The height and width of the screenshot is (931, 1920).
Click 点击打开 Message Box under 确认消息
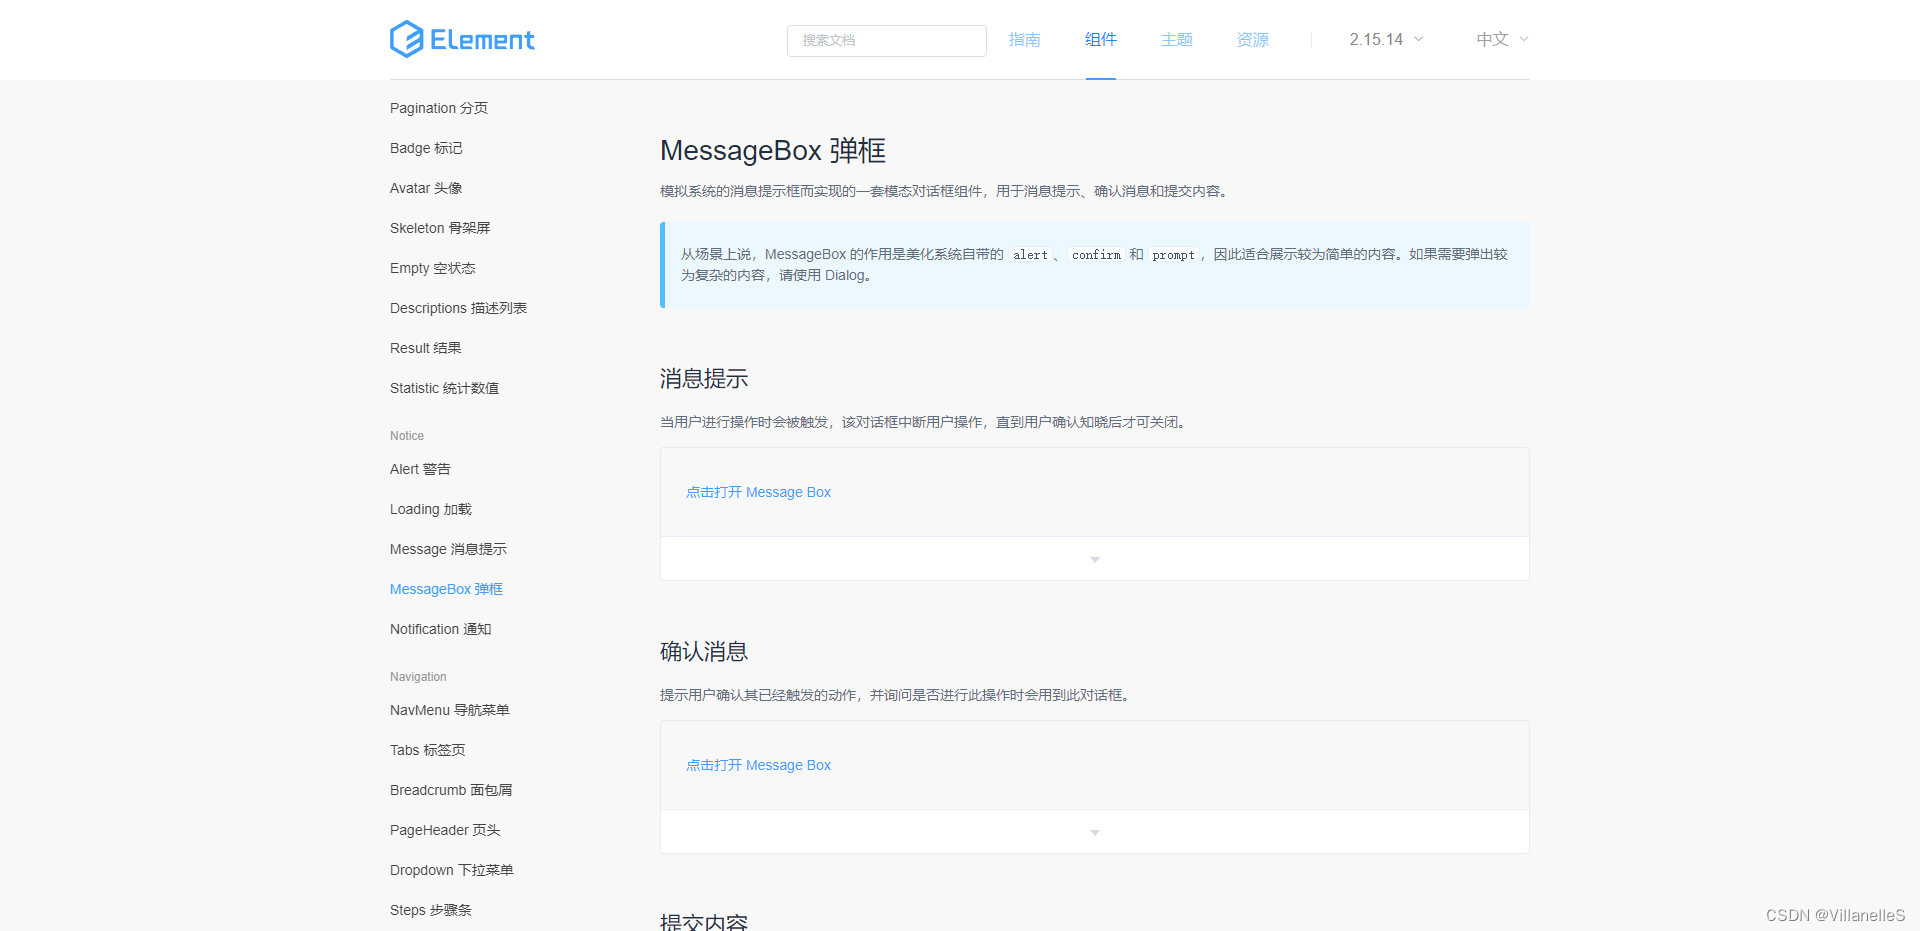758,765
